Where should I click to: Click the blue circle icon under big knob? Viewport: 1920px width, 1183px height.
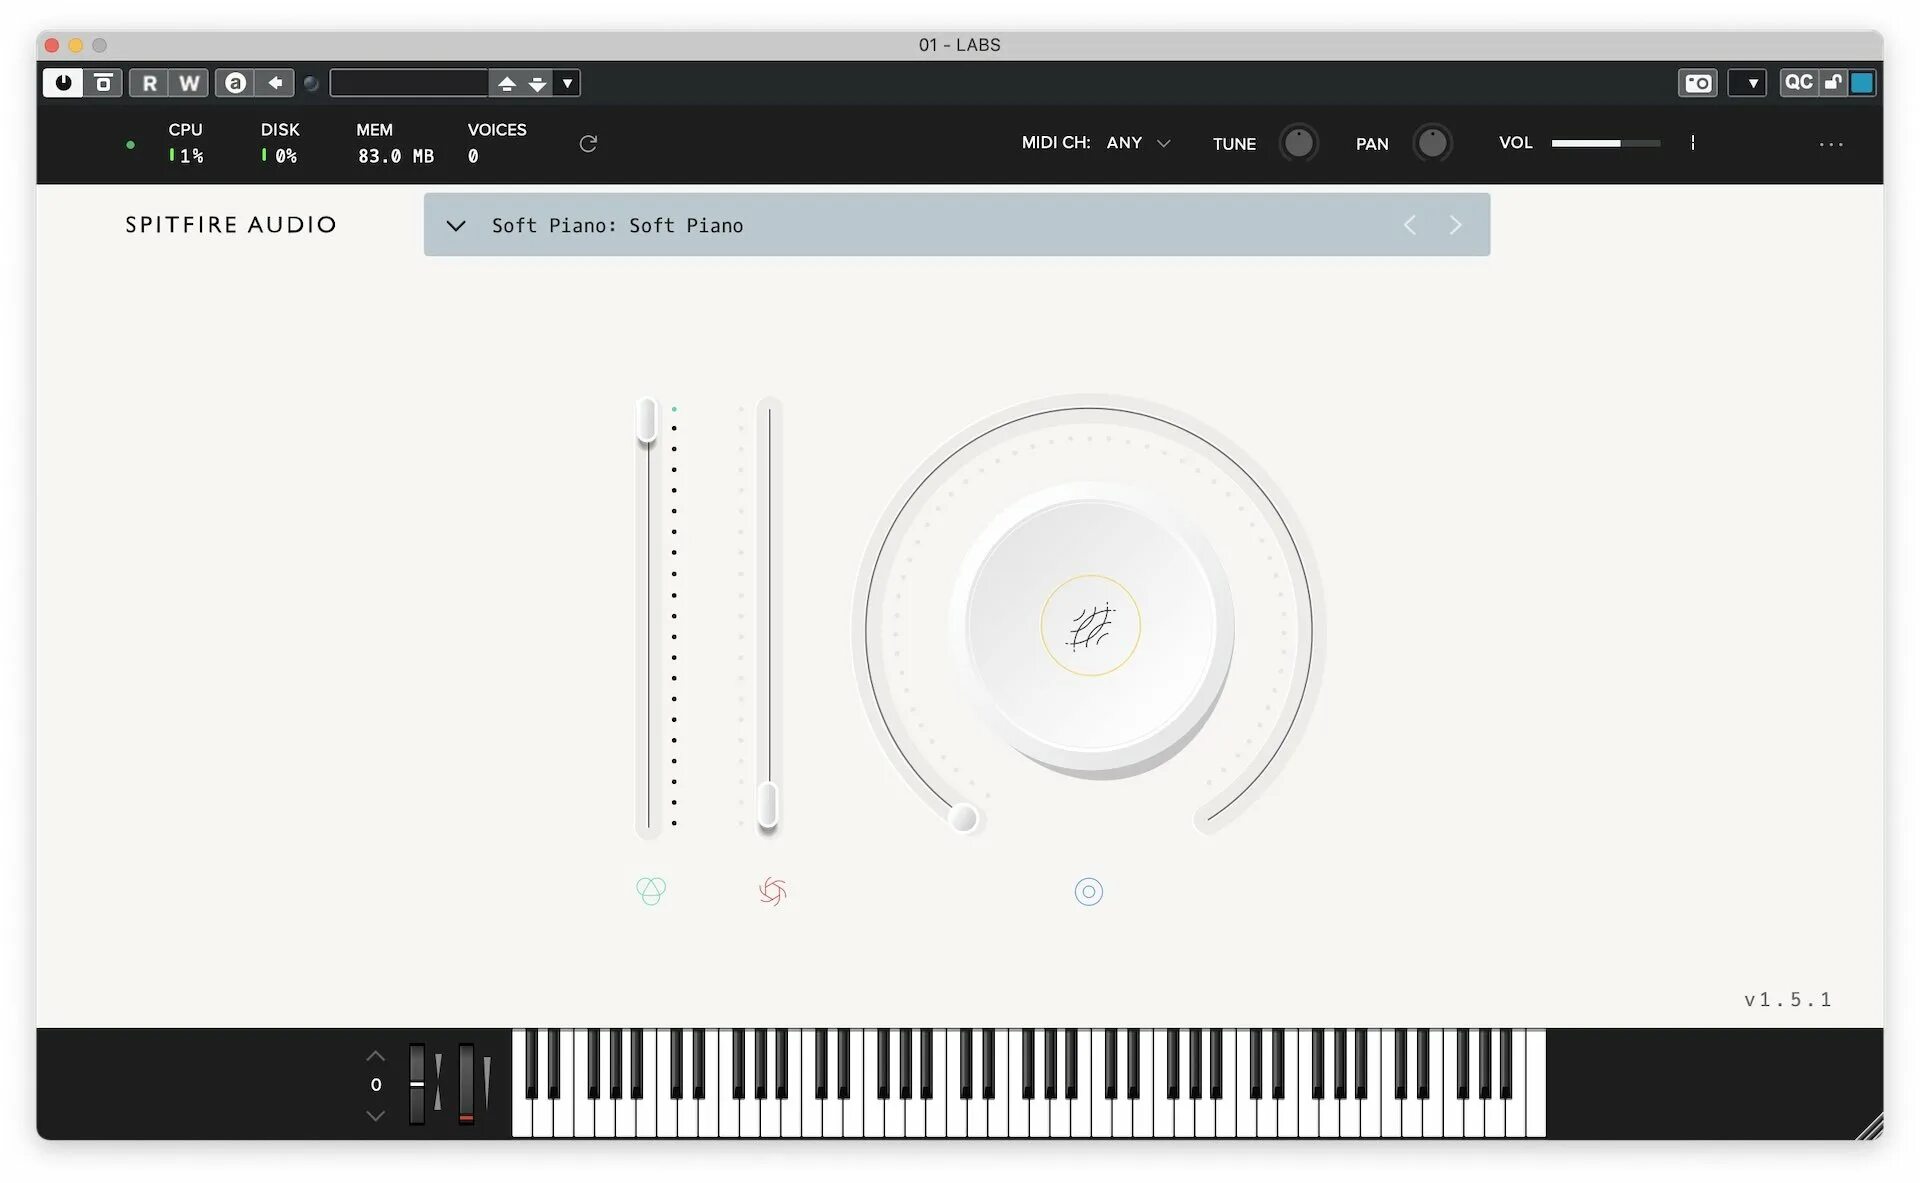[1088, 891]
